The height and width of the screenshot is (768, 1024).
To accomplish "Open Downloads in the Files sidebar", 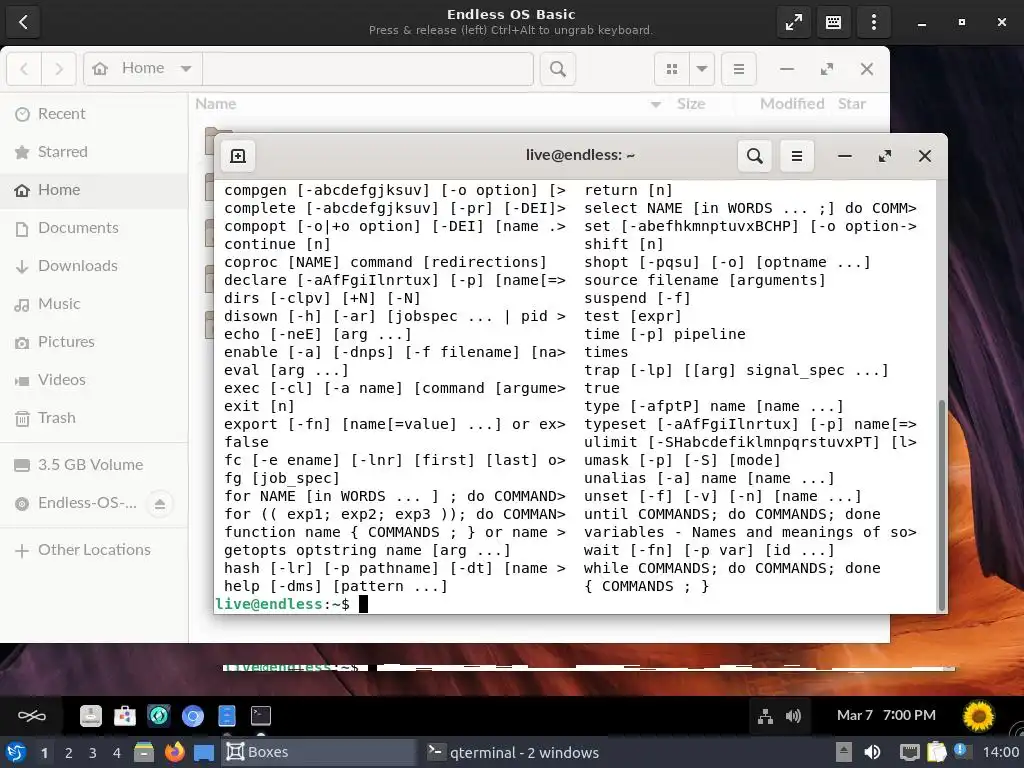I will click(94, 266).
